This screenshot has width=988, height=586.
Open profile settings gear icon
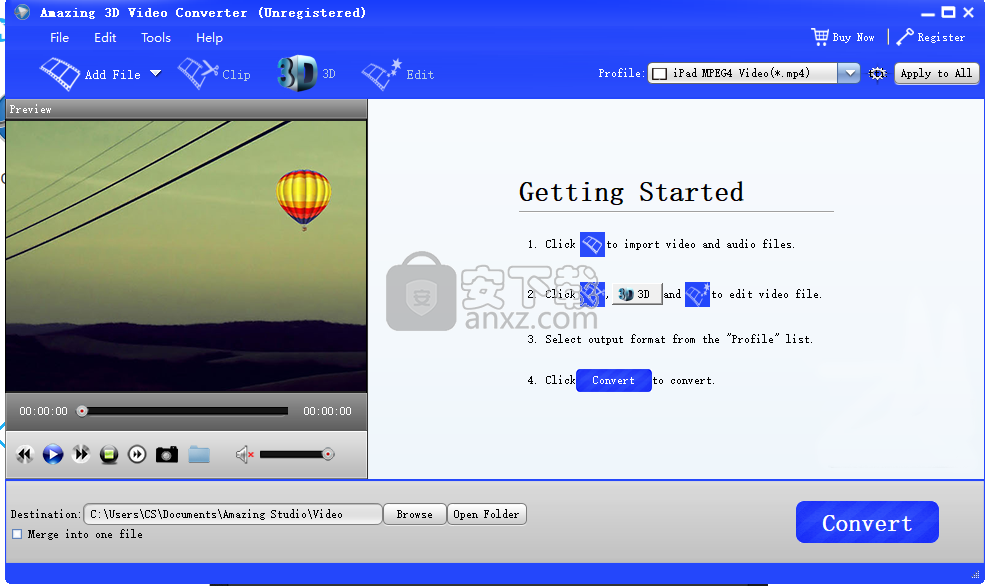[877, 74]
